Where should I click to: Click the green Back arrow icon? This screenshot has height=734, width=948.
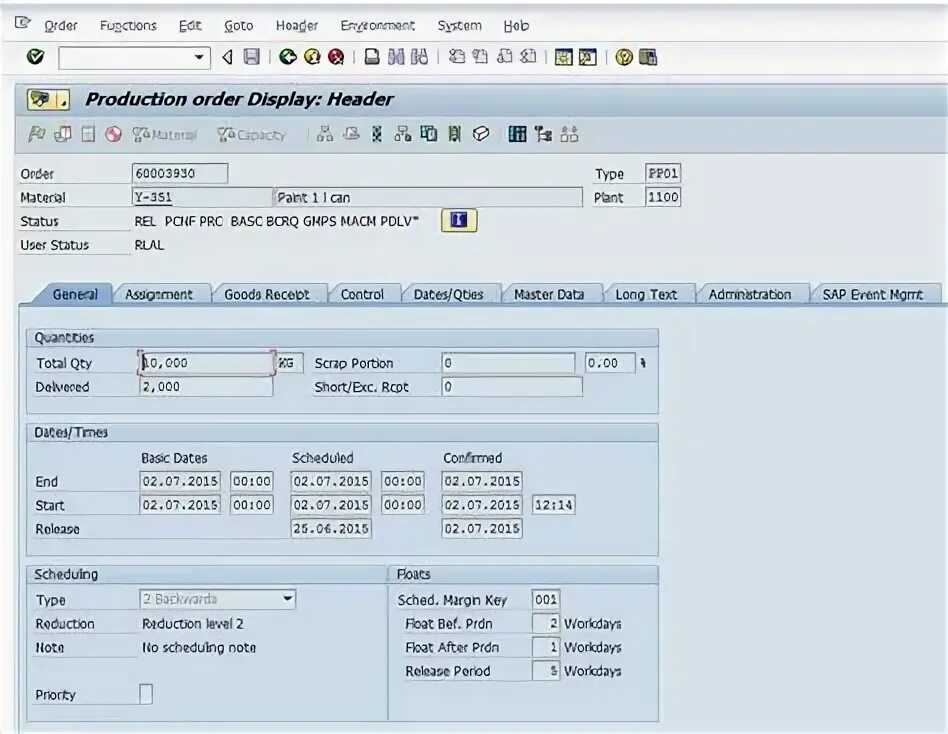pos(288,57)
